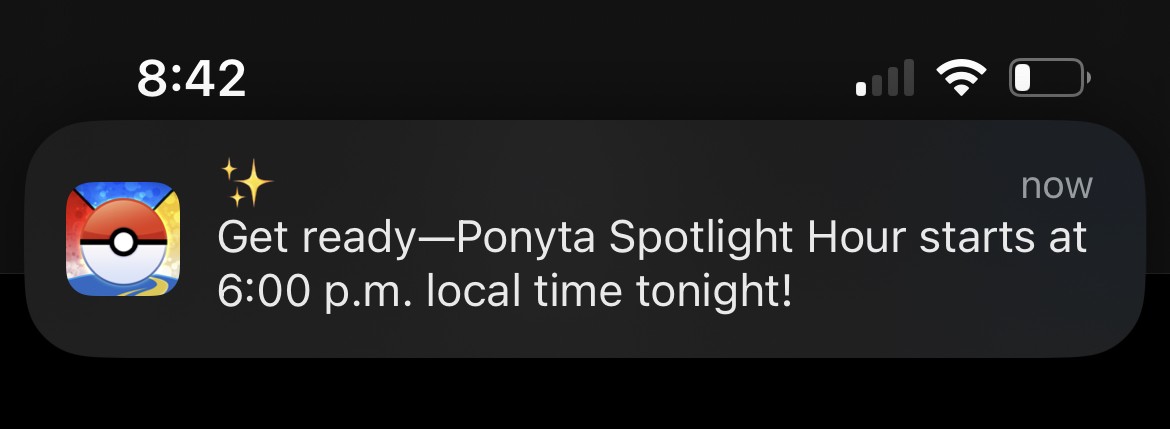Open the Ponyta Spotlight Hour notification message
1170x429 pixels.
(650, 265)
